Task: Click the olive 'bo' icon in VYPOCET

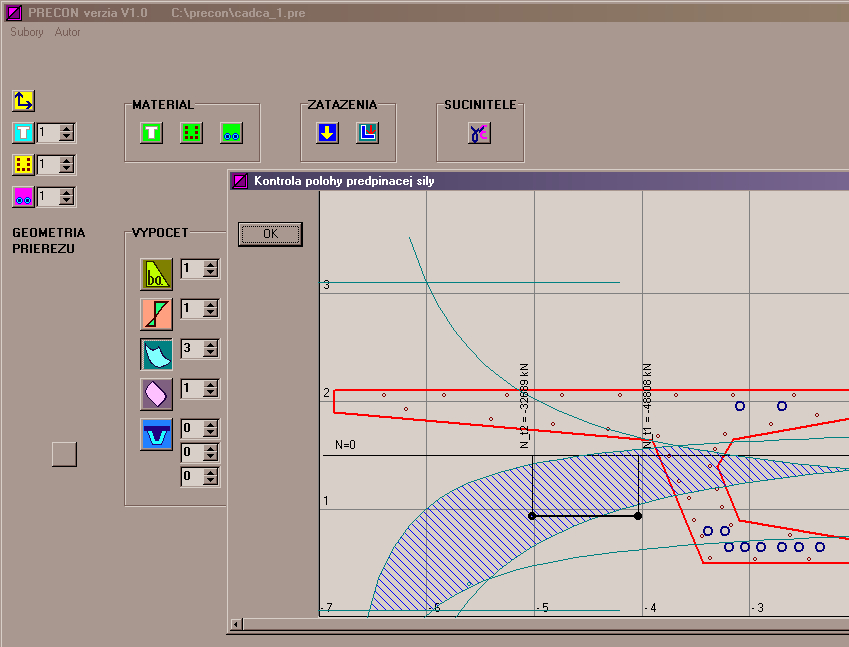Action: [156, 274]
